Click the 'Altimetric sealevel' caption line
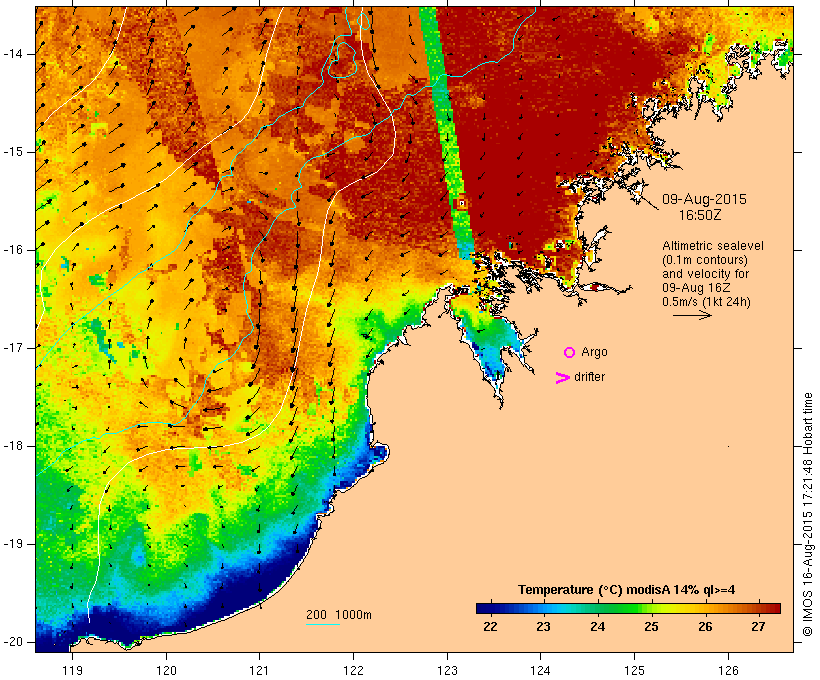Image resolution: width=820 pixels, height=680 pixels. pos(713,246)
